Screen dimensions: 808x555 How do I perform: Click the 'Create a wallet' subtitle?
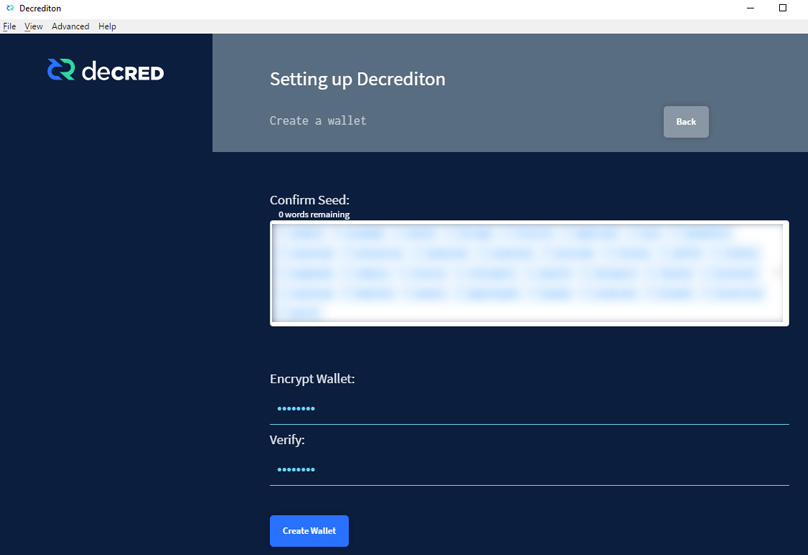click(318, 121)
